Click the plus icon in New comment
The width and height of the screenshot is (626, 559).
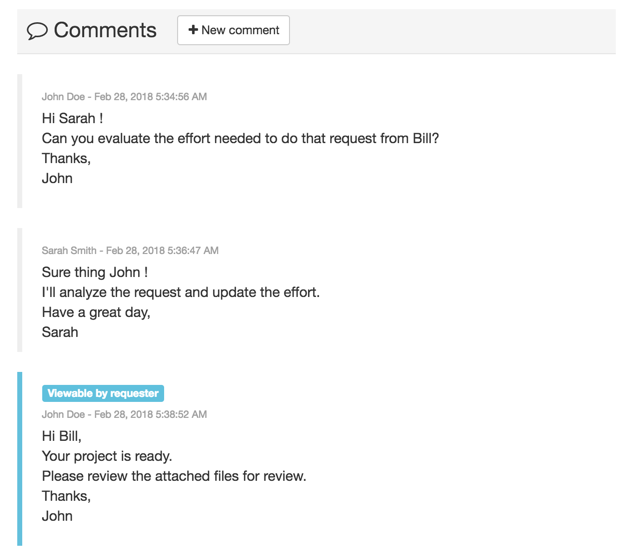tap(193, 30)
